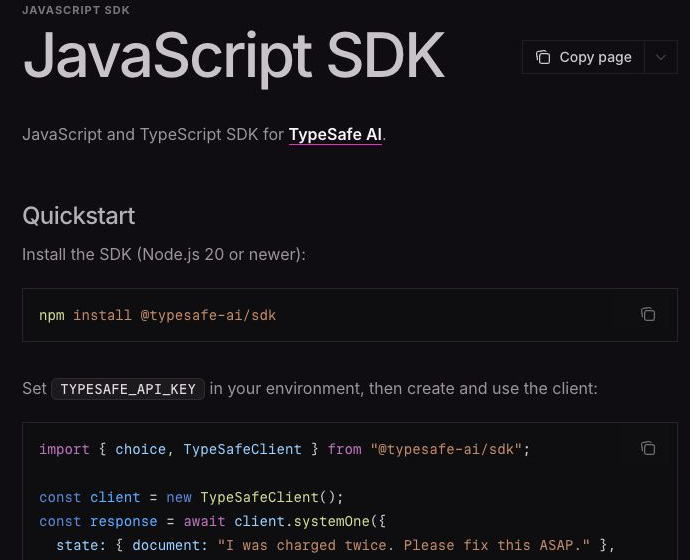Click the 'const client = new TypeSafeClient()' line

click(191, 497)
